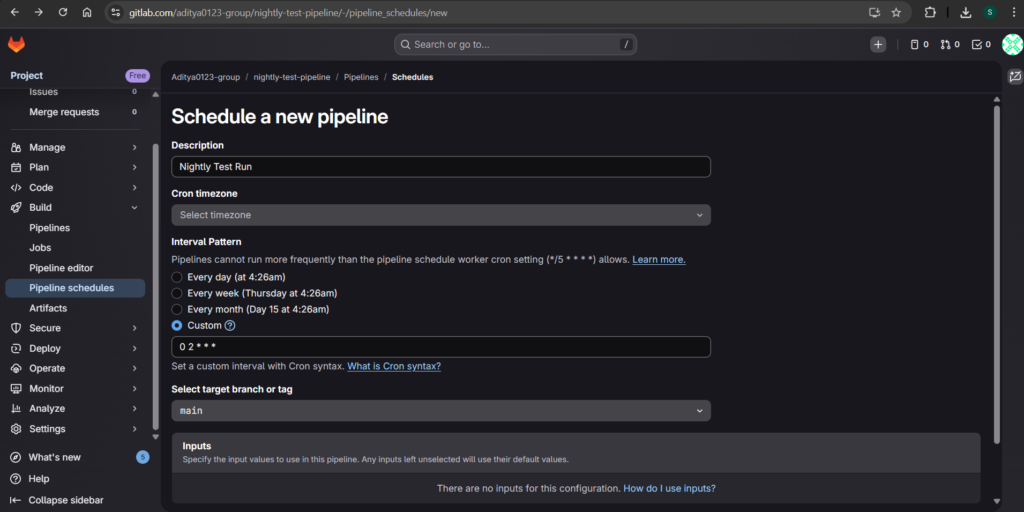Click the issues icon in top header
The height and width of the screenshot is (512, 1024).
(918, 44)
